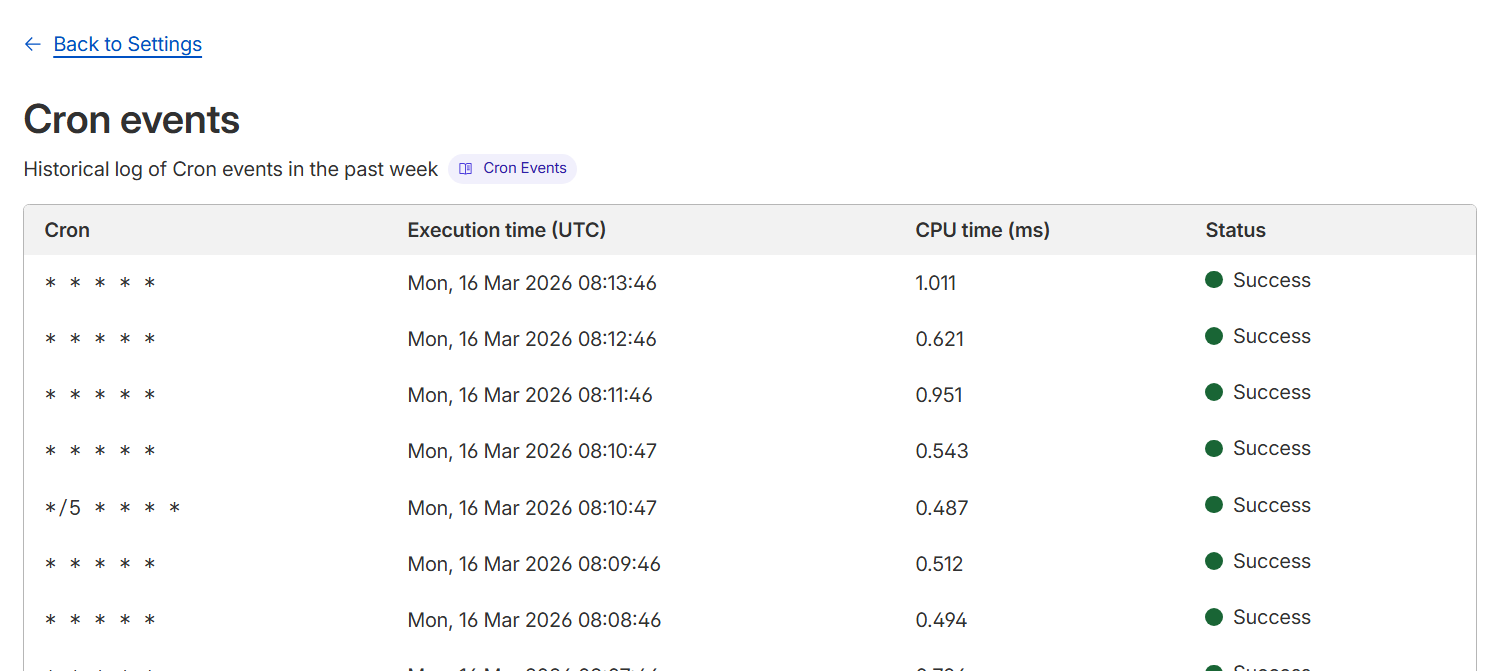This screenshot has height=671, width=1509.
Task: Click the book icon in Cron Events badge
Action: point(466,169)
